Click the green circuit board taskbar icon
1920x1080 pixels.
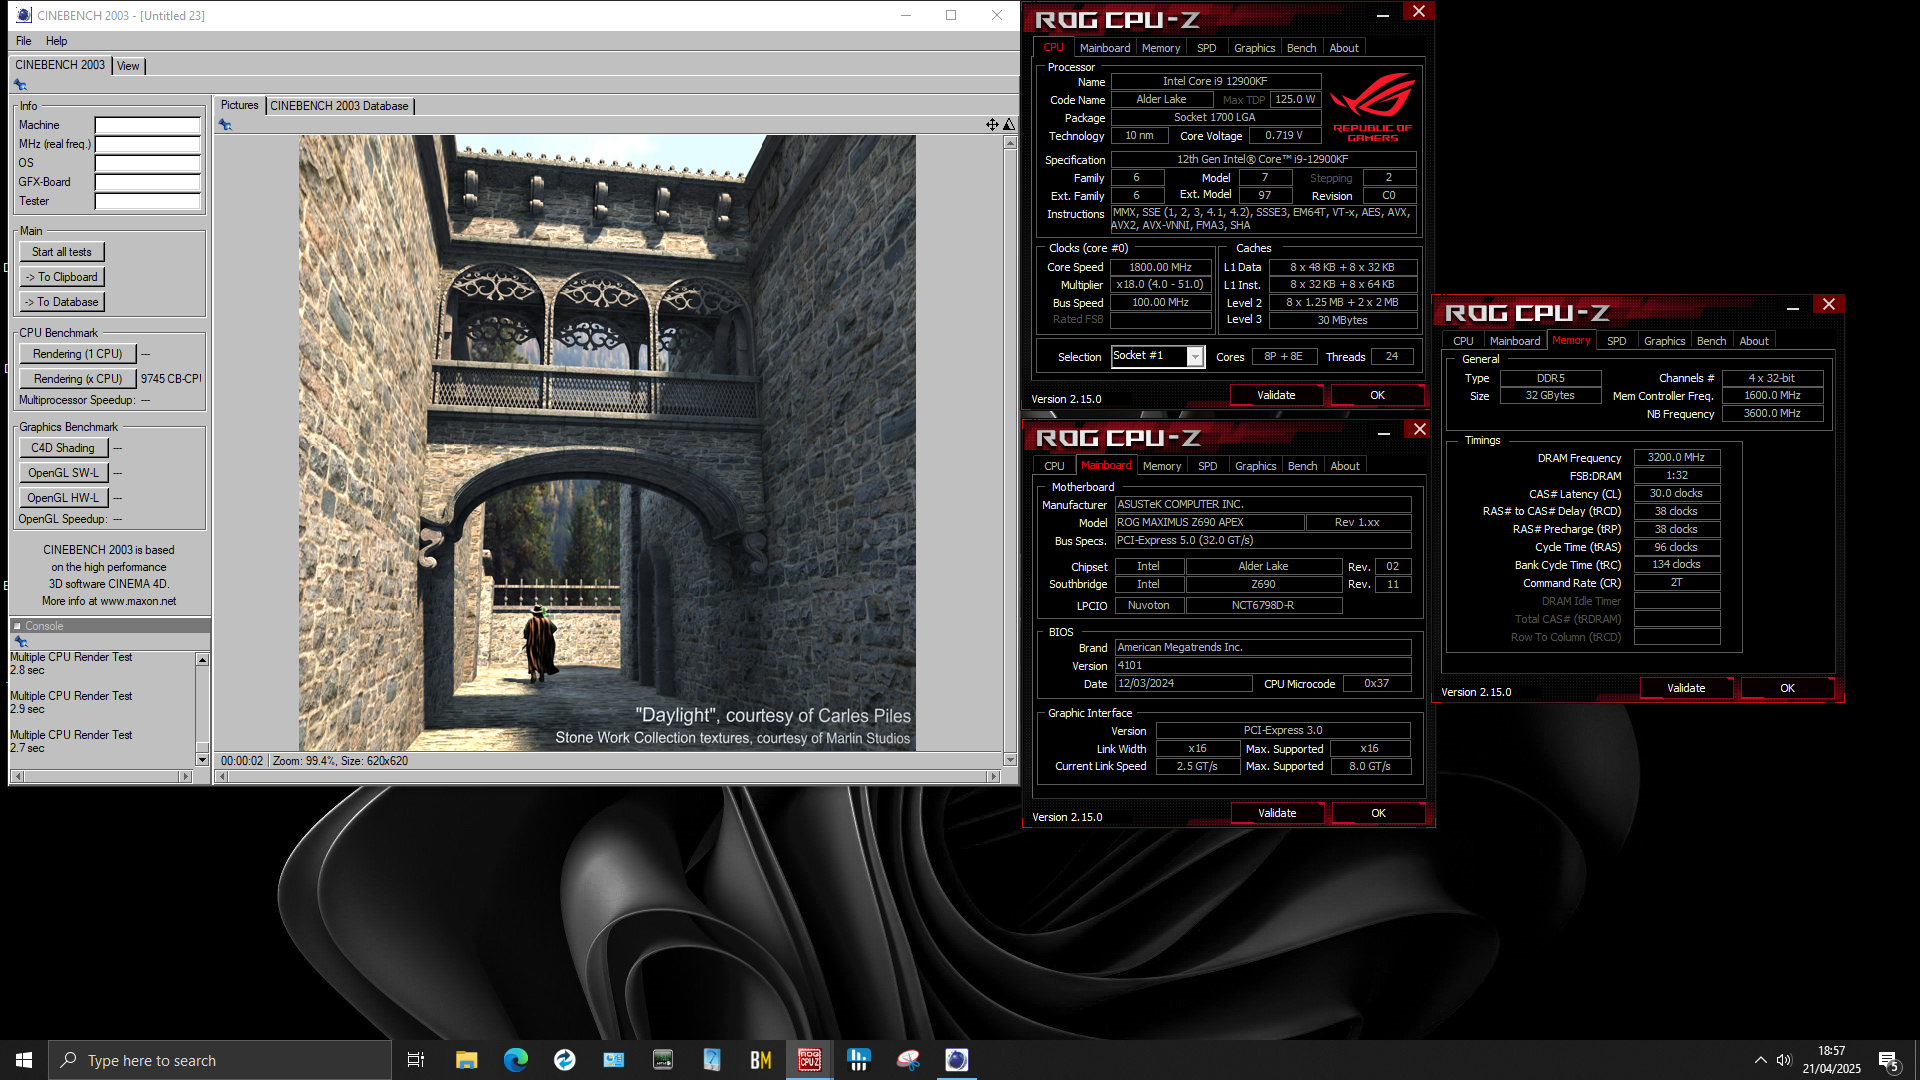[x=663, y=1060]
